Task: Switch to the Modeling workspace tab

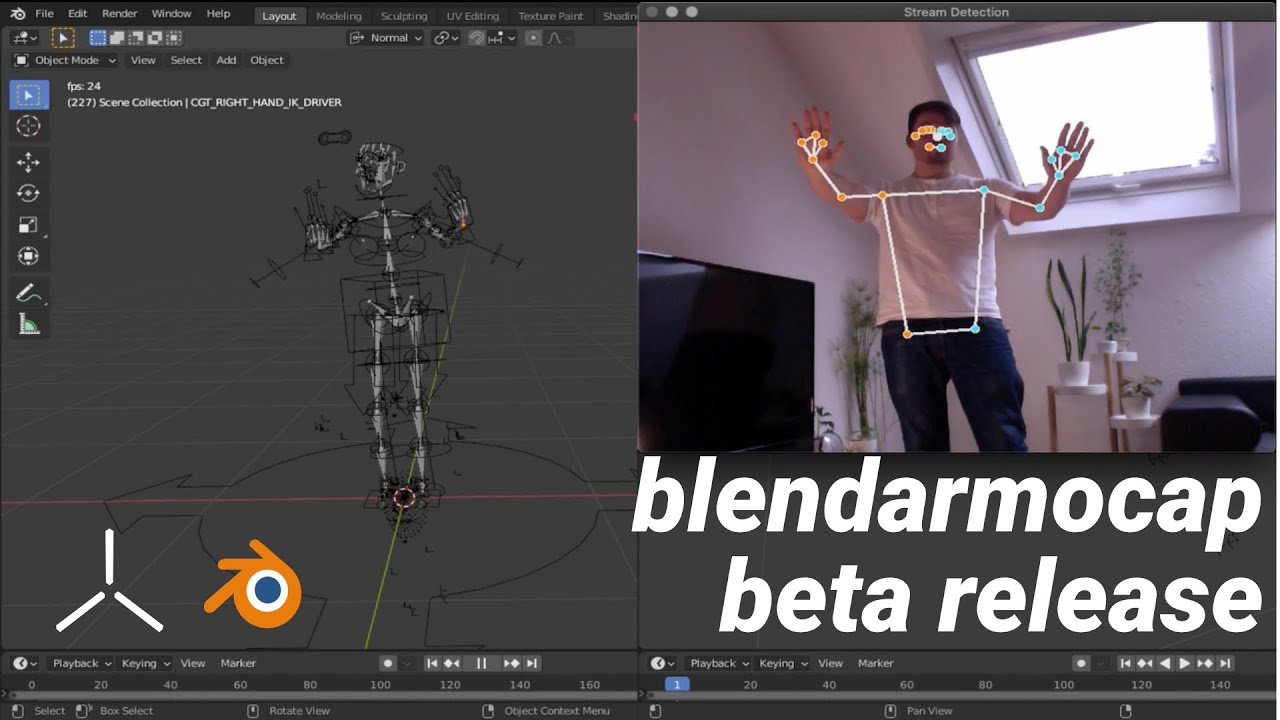Action: click(339, 15)
